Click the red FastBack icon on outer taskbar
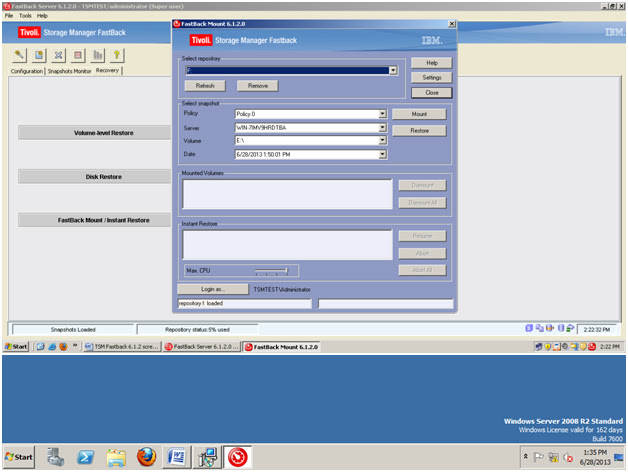 coord(238,457)
